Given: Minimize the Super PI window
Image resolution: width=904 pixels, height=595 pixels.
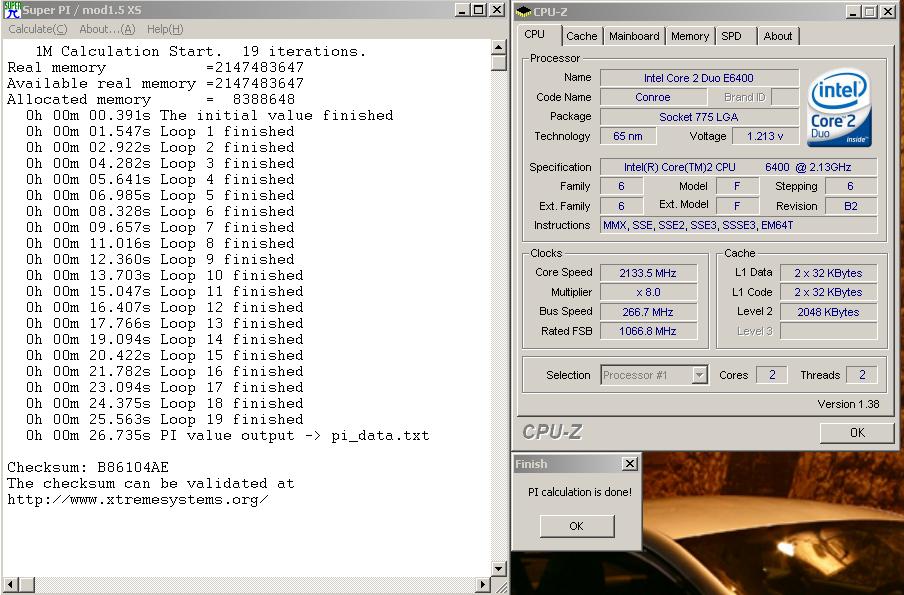Looking at the screenshot, I should [462, 10].
